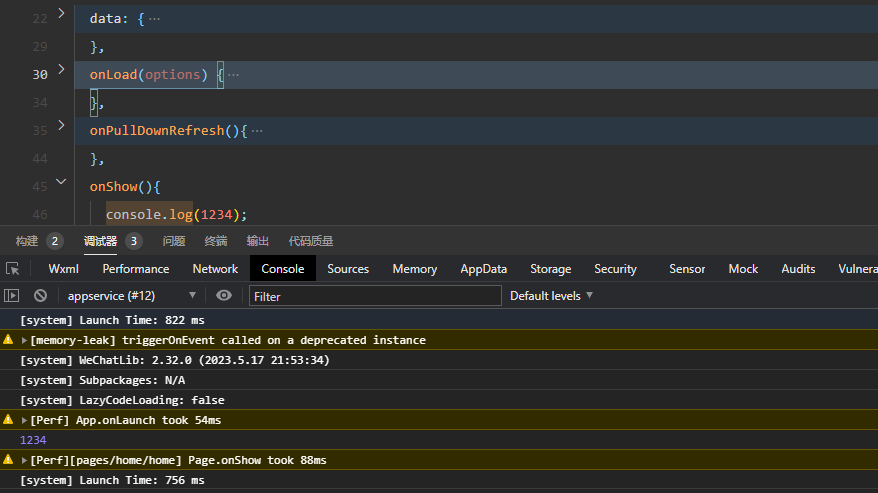Screen dimensions: 878x493
Task: Click the Launch Time: 756 ms log entry
Action: coord(112,480)
